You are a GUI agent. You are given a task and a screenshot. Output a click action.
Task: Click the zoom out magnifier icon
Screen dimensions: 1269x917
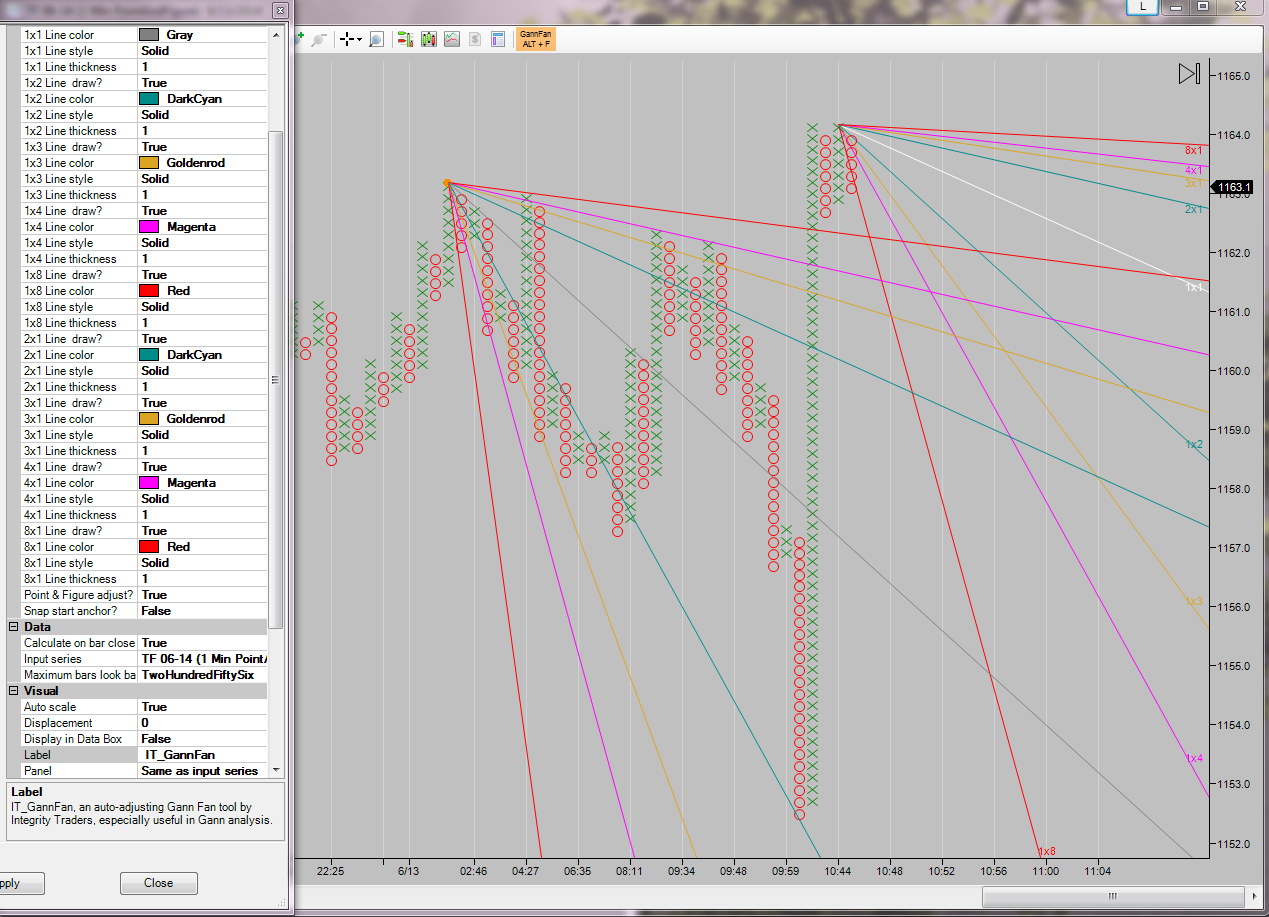point(319,39)
